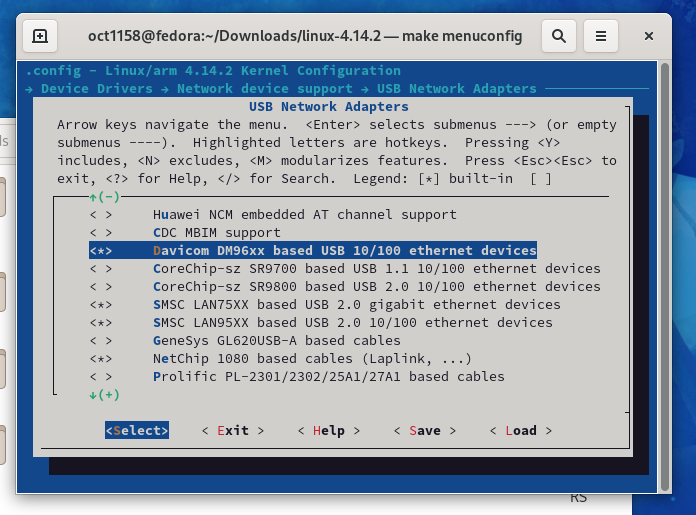Click the Save button
The width and height of the screenshot is (696, 515).
tap(425, 430)
